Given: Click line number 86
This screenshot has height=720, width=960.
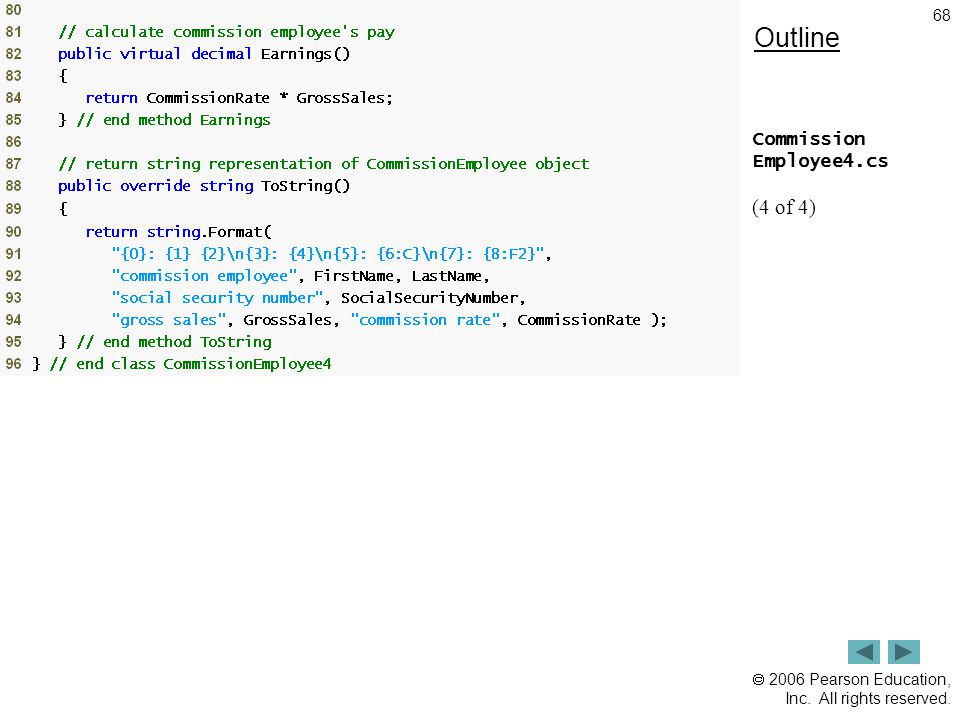Looking at the screenshot, I should (13, 142).
